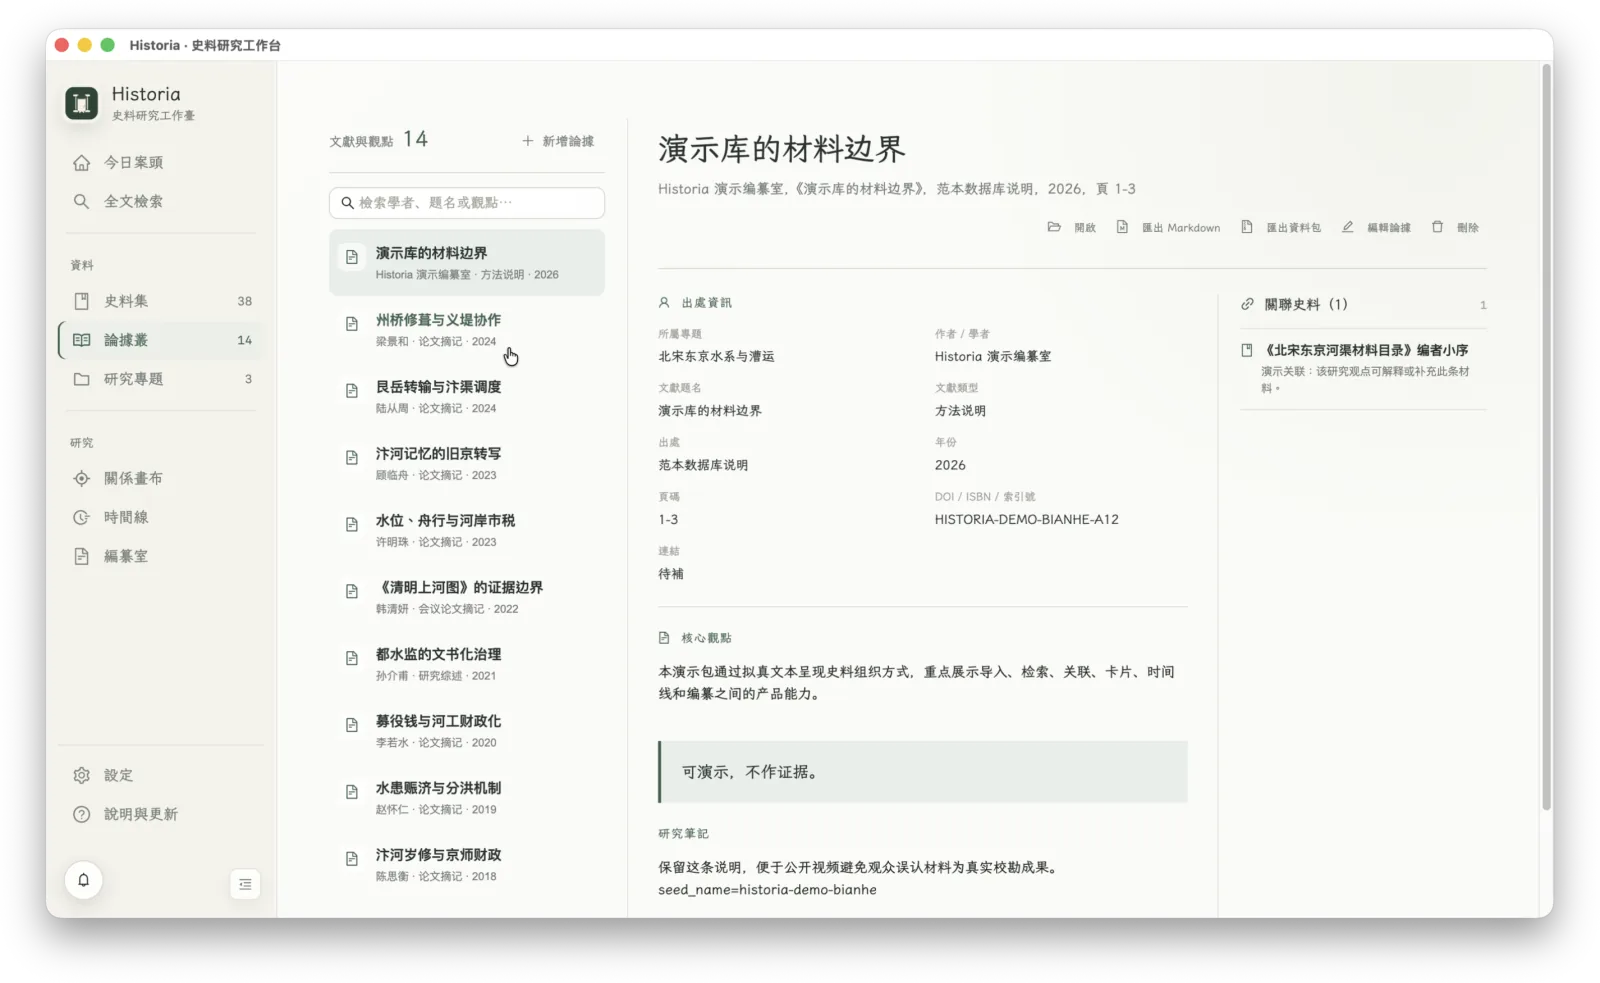
Task: Click the 出處資訊 person icon
Action: pyautogui.click(x=664, y=302)
